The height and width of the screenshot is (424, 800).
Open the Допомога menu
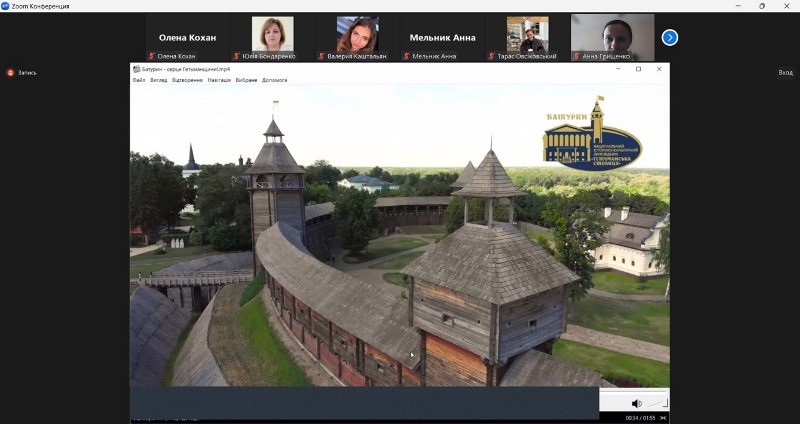(274, 80)
